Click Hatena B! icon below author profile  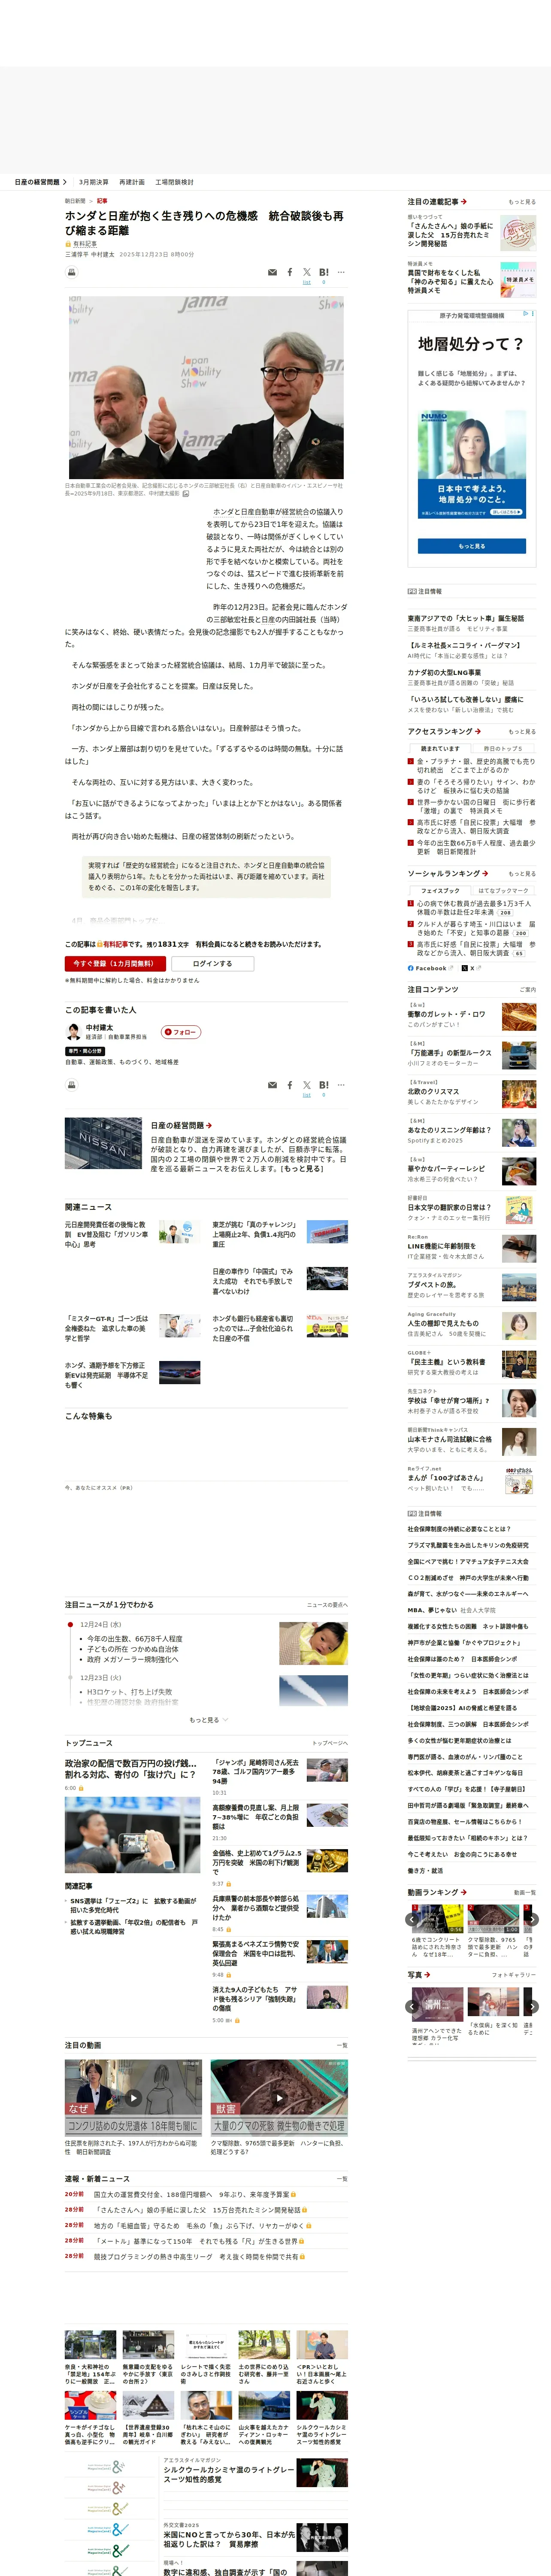click(x=324, y=1085)
